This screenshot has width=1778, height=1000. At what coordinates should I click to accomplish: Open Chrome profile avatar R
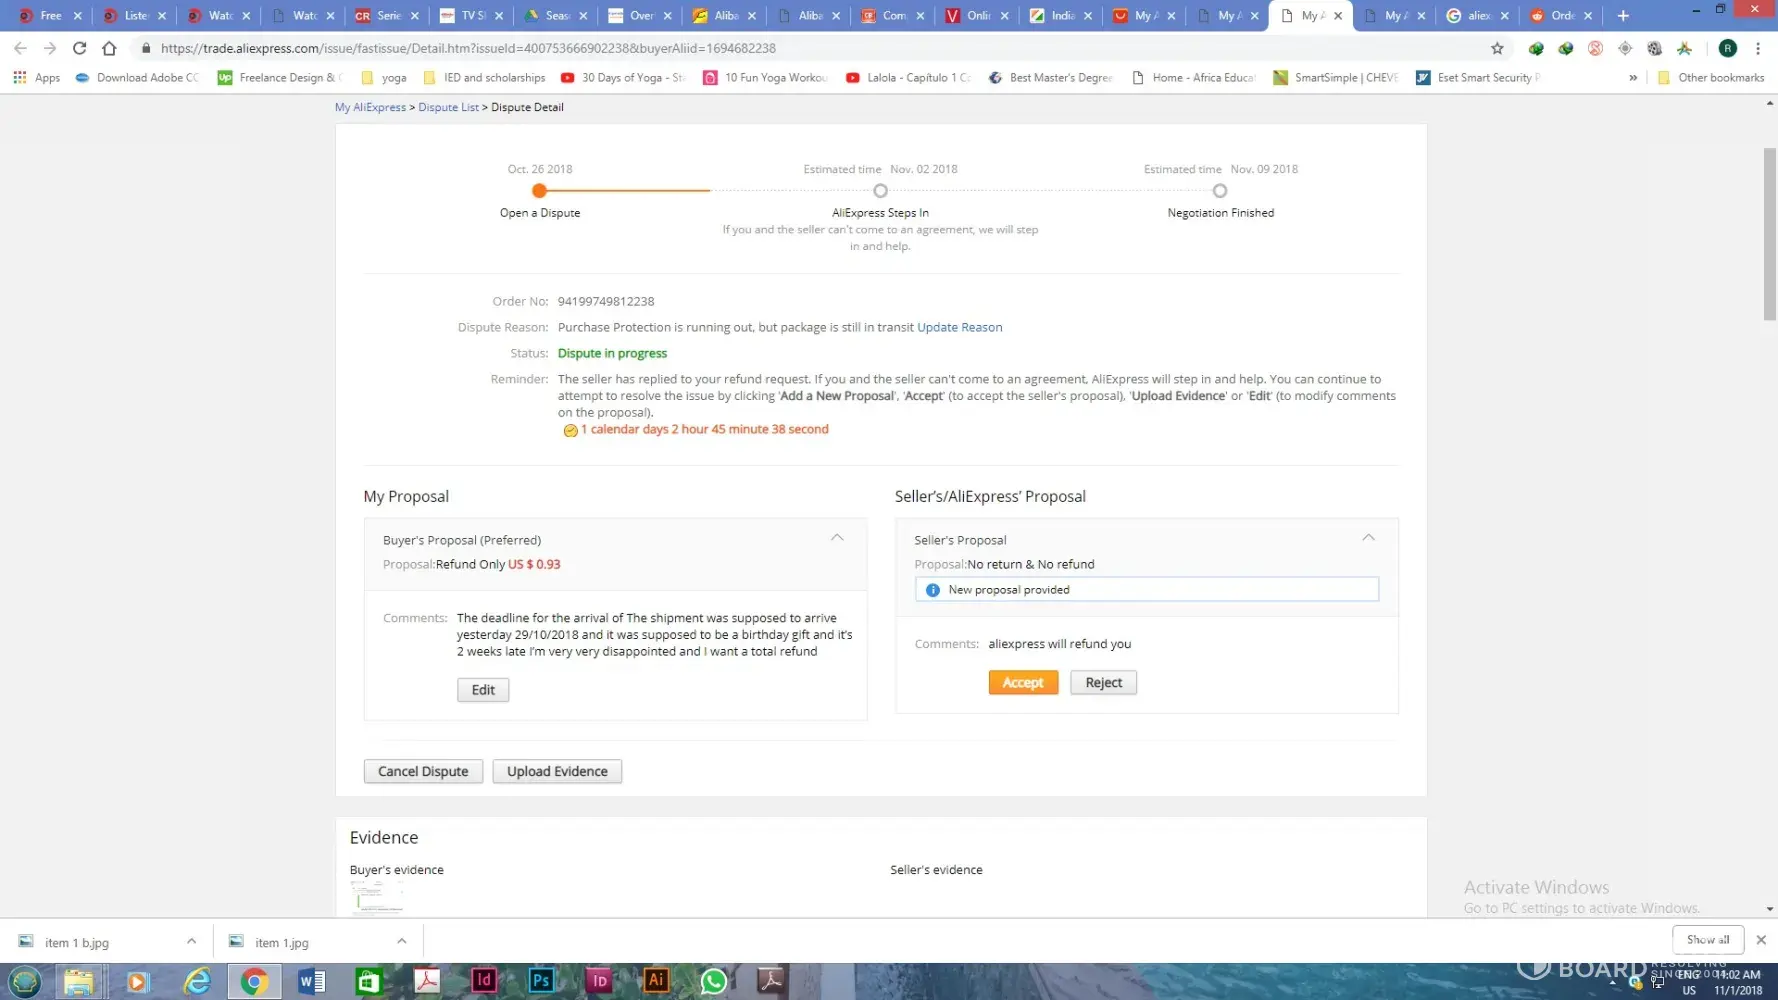[1728, 48]
